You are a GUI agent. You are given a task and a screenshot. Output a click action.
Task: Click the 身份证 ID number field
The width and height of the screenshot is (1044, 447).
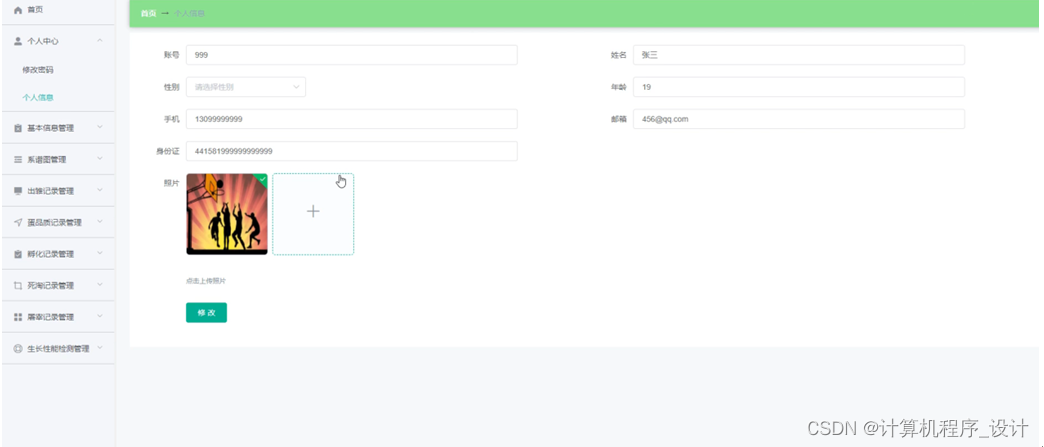pos(352,151)
